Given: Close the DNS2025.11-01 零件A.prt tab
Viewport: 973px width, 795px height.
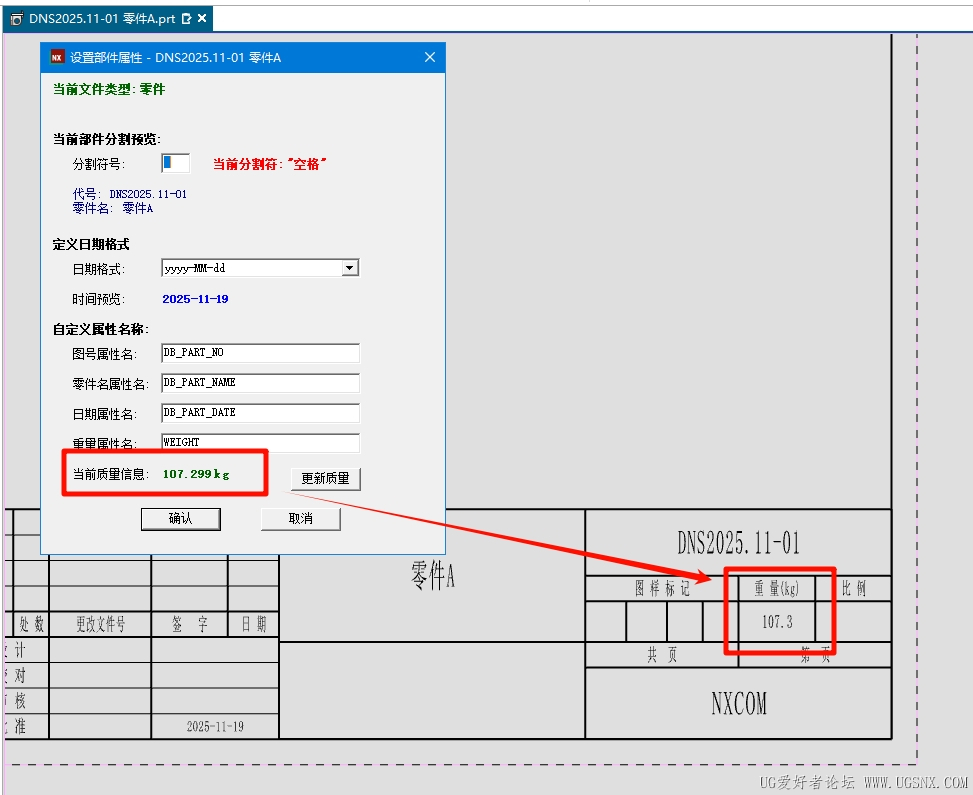Looking at the screenshot, I should [202, 19].
